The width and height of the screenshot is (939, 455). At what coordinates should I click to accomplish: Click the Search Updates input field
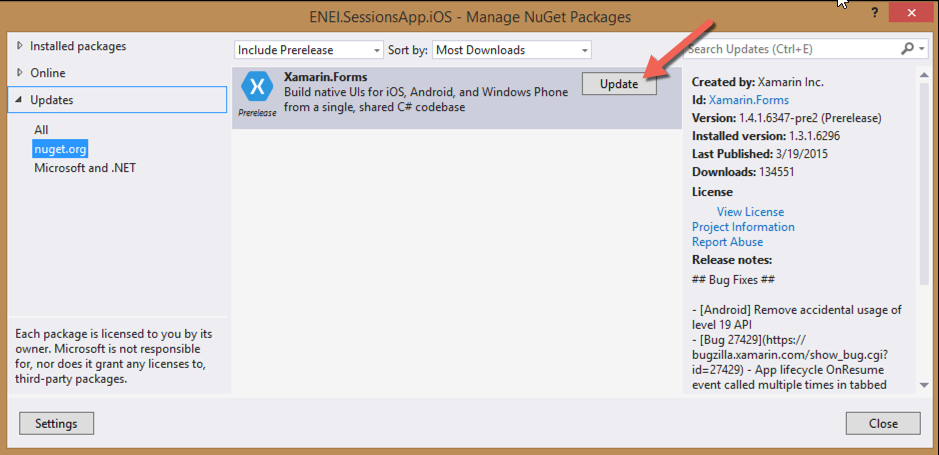coord(792,49)
